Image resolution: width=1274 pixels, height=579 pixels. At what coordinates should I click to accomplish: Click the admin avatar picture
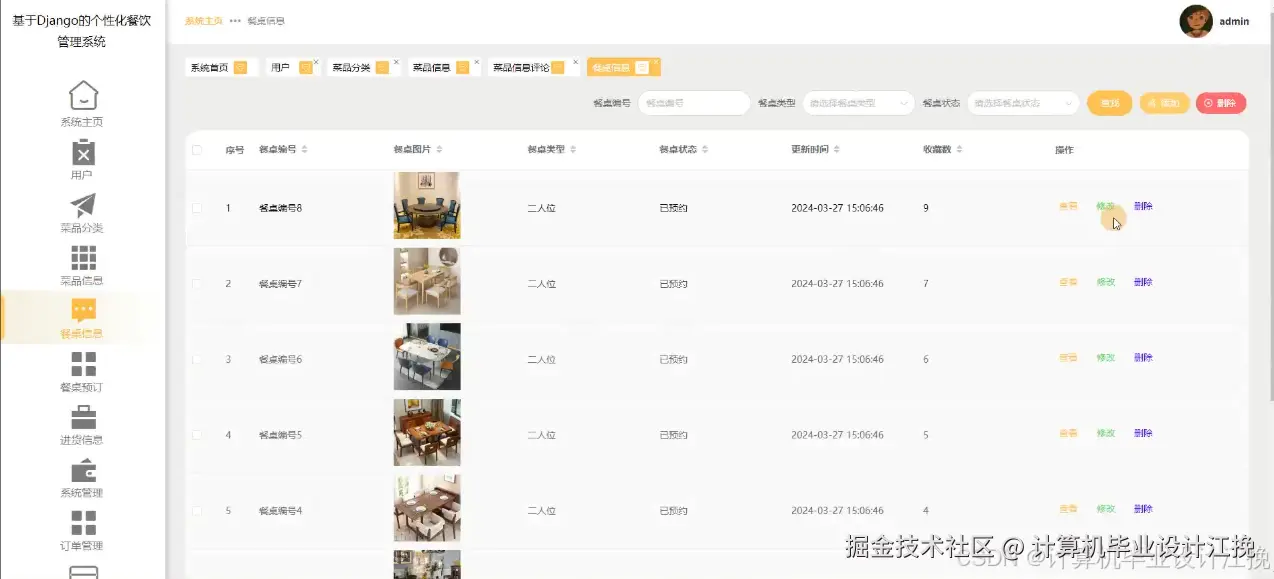coord(1196,21)
